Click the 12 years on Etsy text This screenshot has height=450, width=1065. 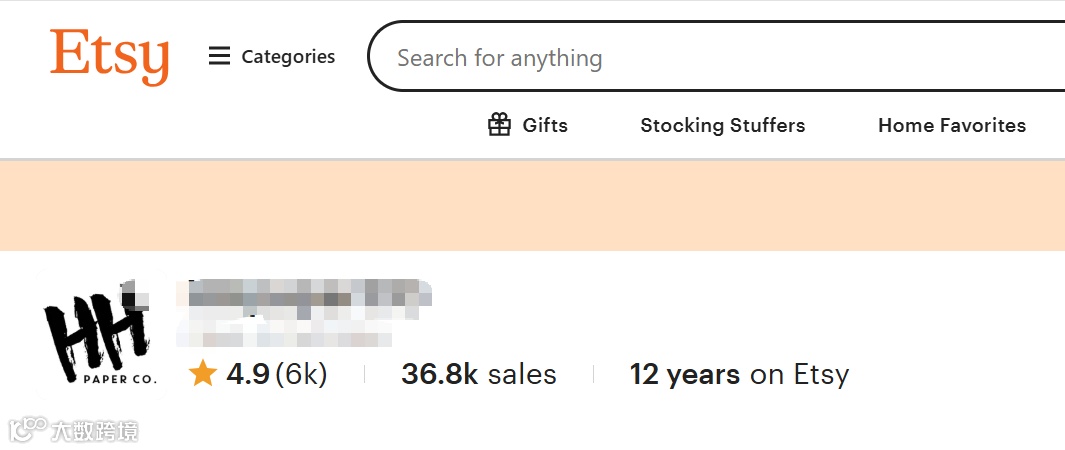pyautogui.click(x=738, y=374)
